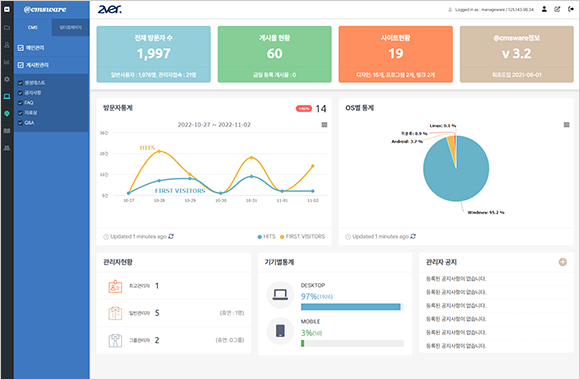Screen dimensions: 580x380
Task: Open the bar chart statistics icon in the dark rail
Action: click(7, 62)
